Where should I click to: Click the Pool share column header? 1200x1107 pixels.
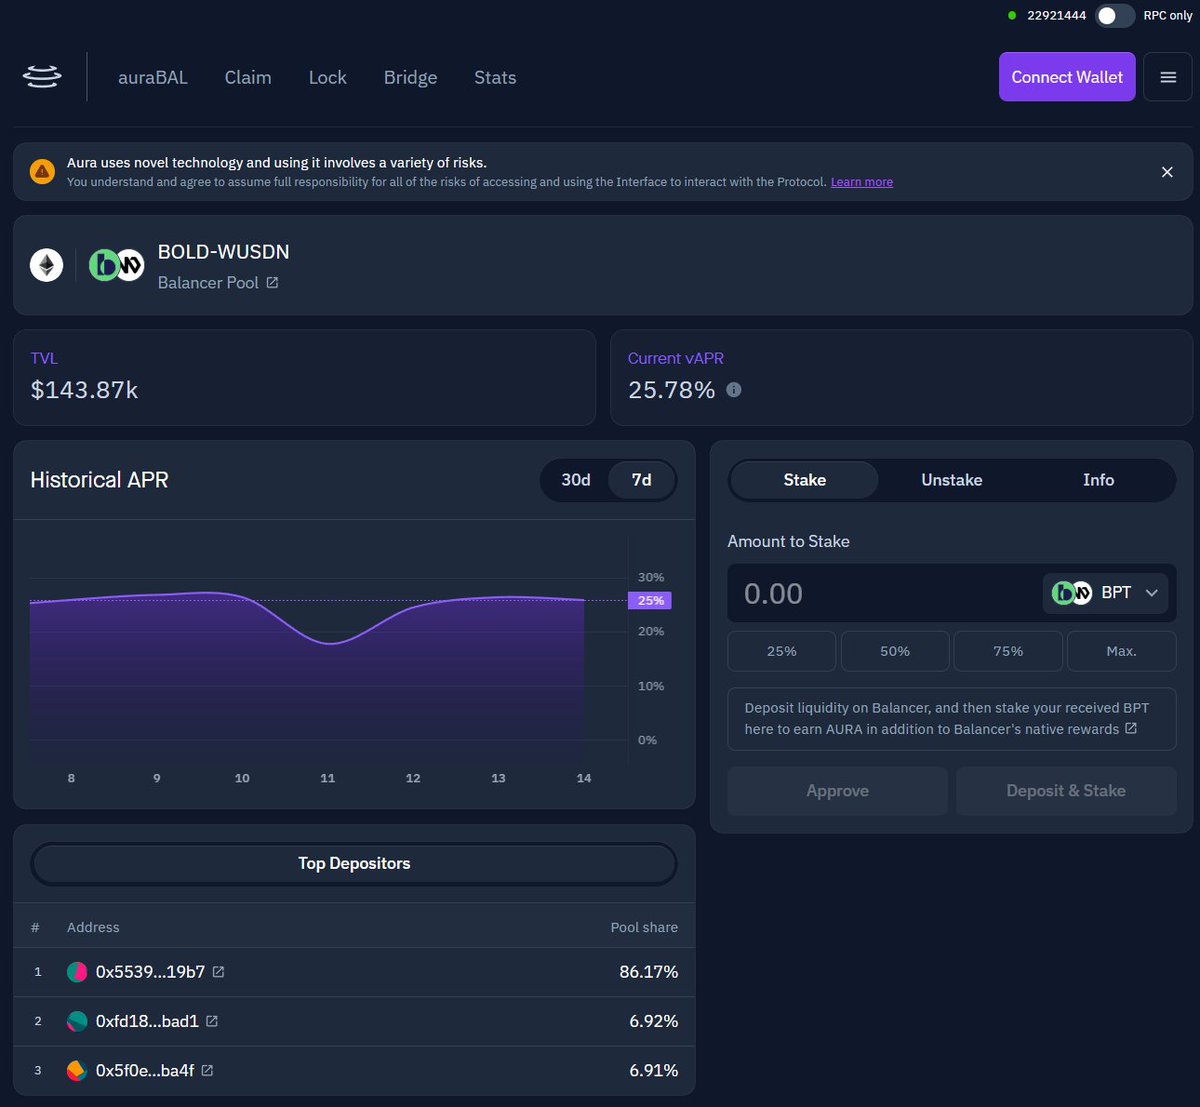tap(644, 928)
